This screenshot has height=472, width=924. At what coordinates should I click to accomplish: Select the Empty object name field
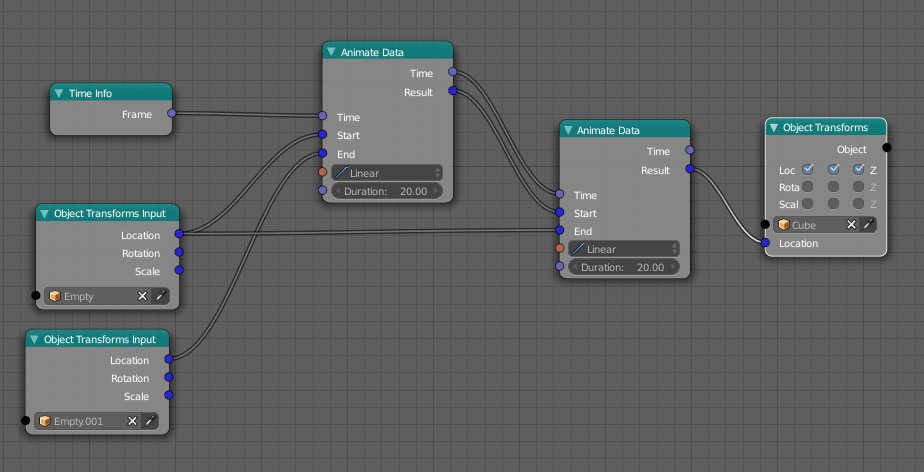[99, 296]
